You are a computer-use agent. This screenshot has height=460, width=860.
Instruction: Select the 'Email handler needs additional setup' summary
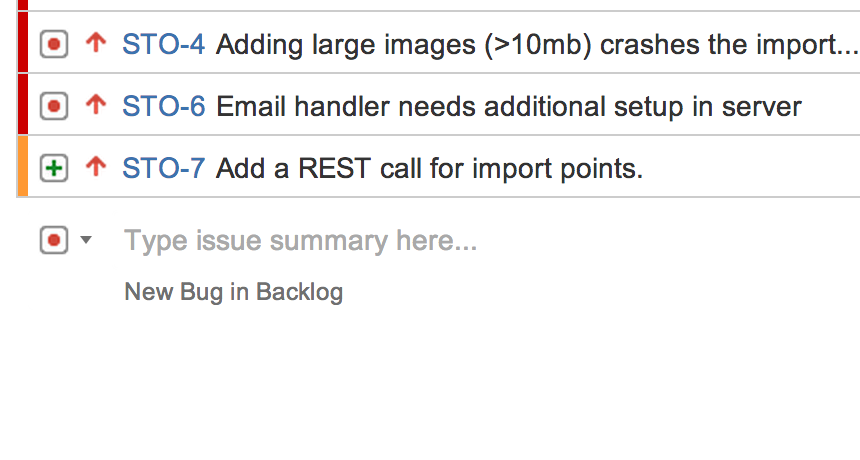[x=508, y=105]
